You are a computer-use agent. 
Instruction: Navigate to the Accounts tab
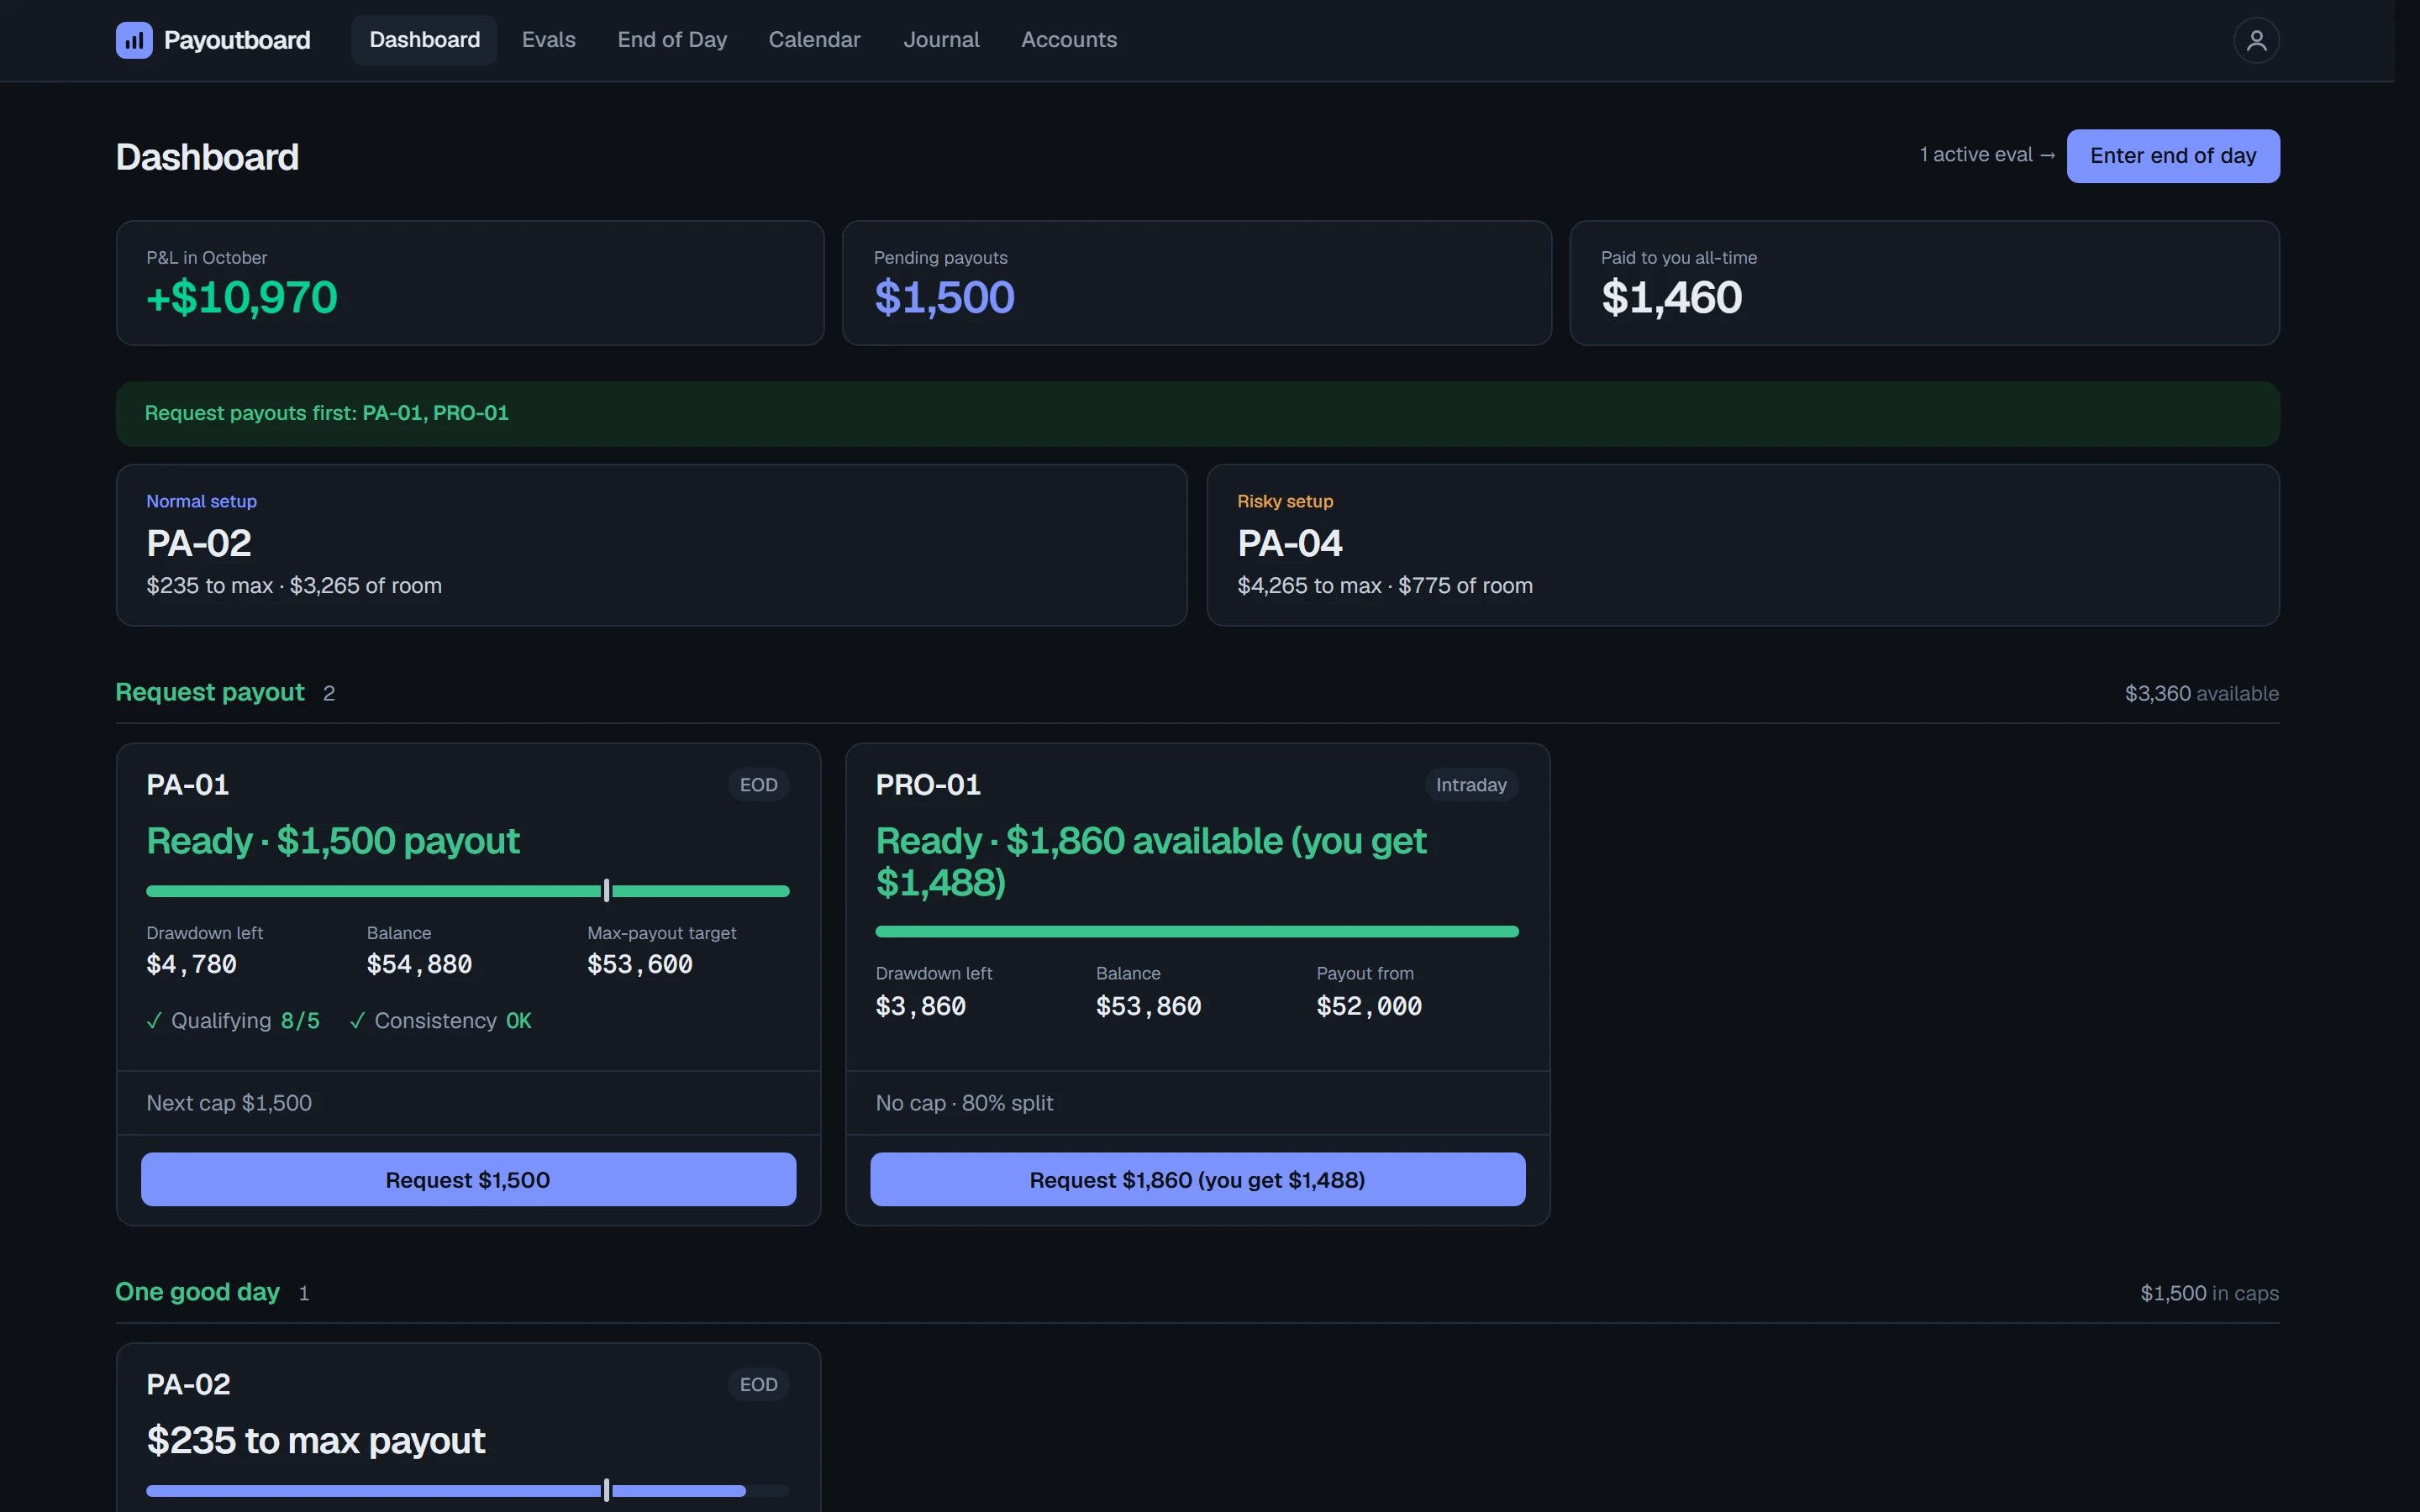coord(1069,40)
